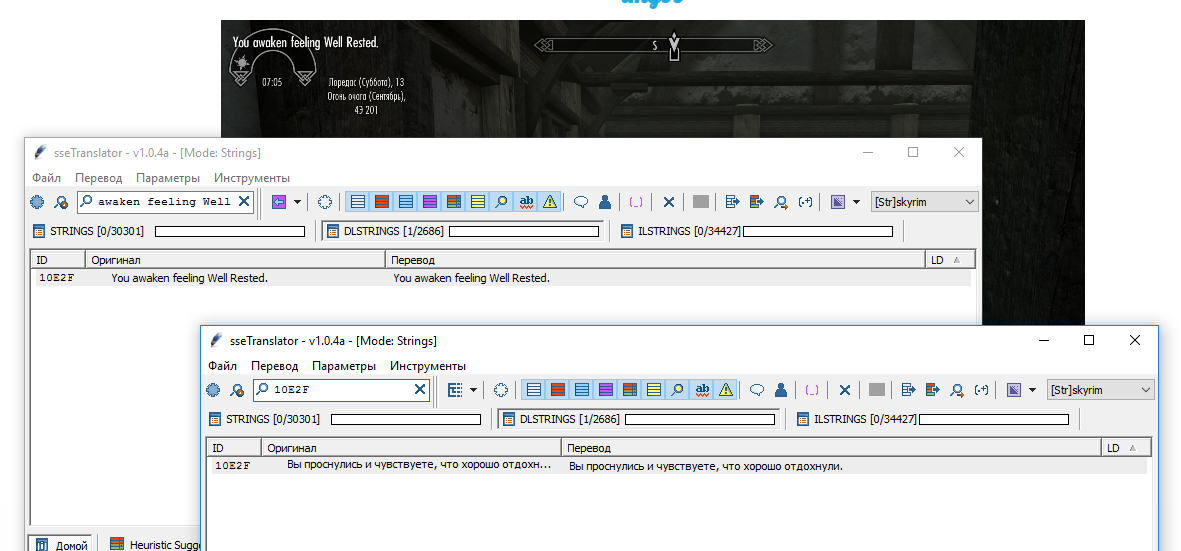Click blue gear icon in rear window toolbar
Image resolution: width=1181 pixels, height=551 pixels.
tap(38, 202)
